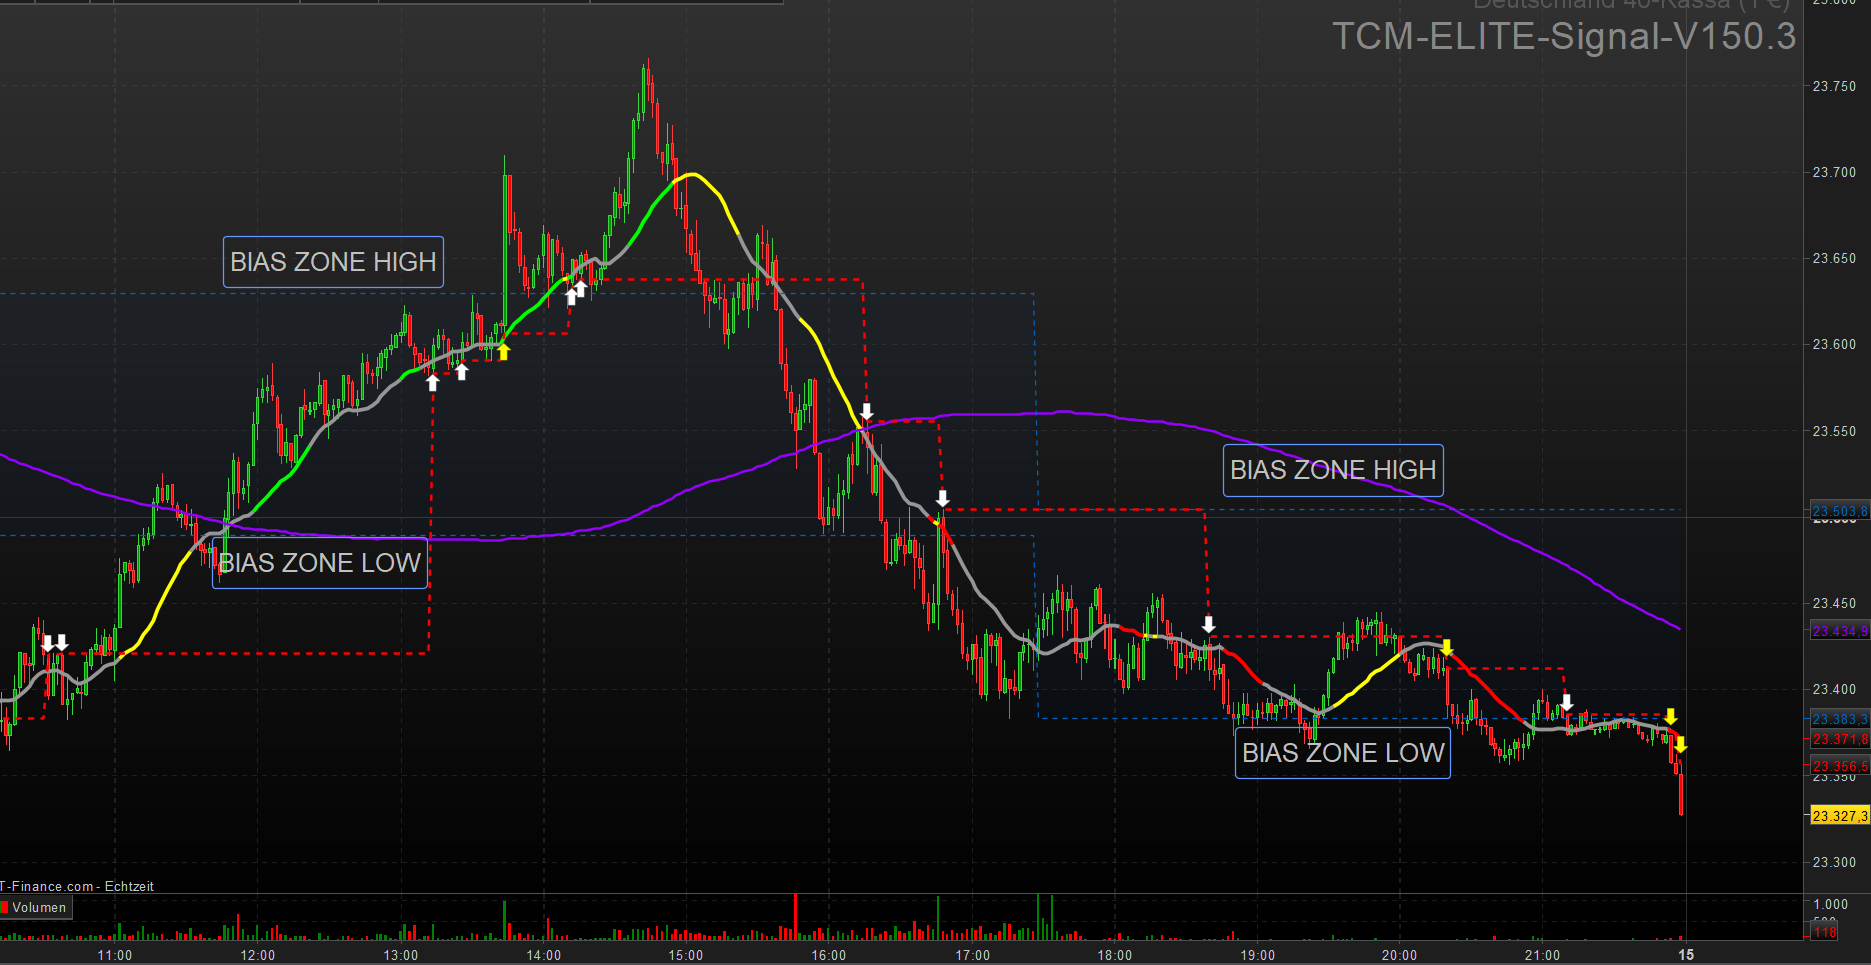The width and height of the screenshot is (1871, 965).
Task: Click the red-green Volumen indicator icon
Action: pyautogui.click(x=5, y=908)
